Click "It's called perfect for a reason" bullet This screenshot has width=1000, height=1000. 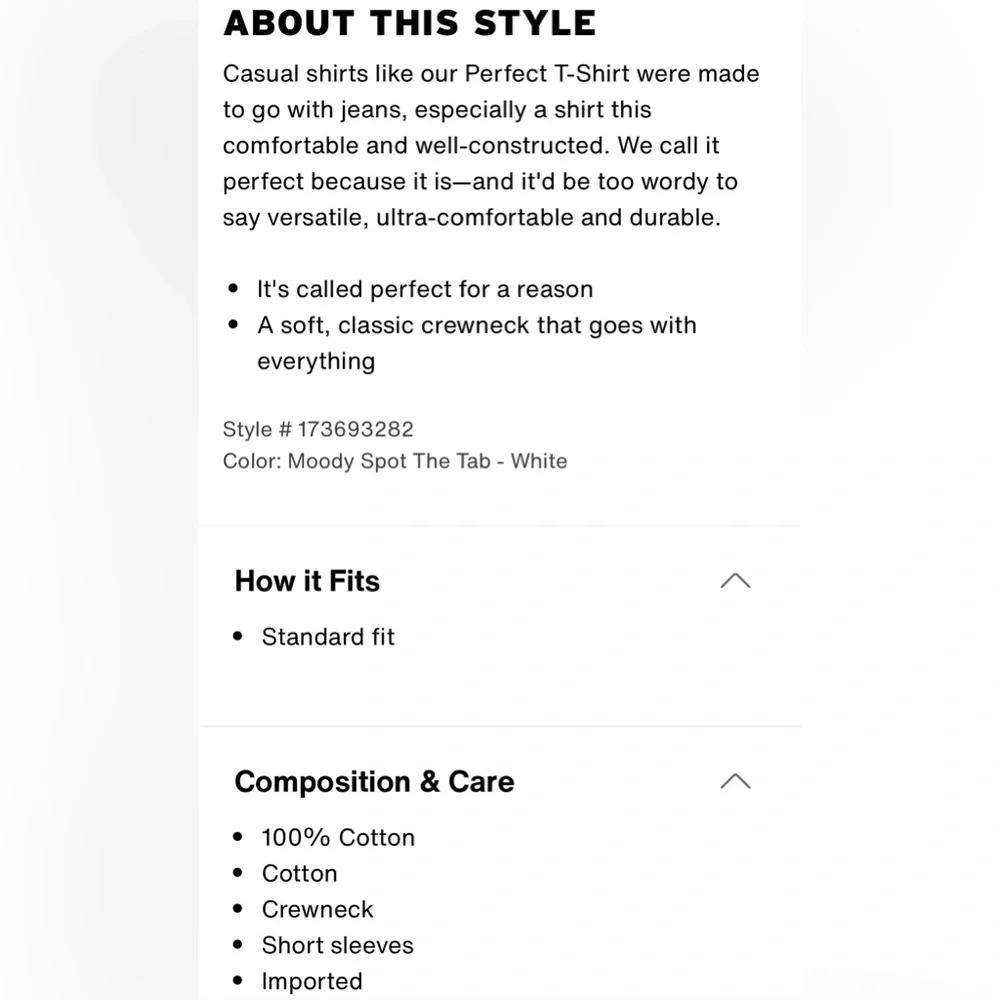425,289
